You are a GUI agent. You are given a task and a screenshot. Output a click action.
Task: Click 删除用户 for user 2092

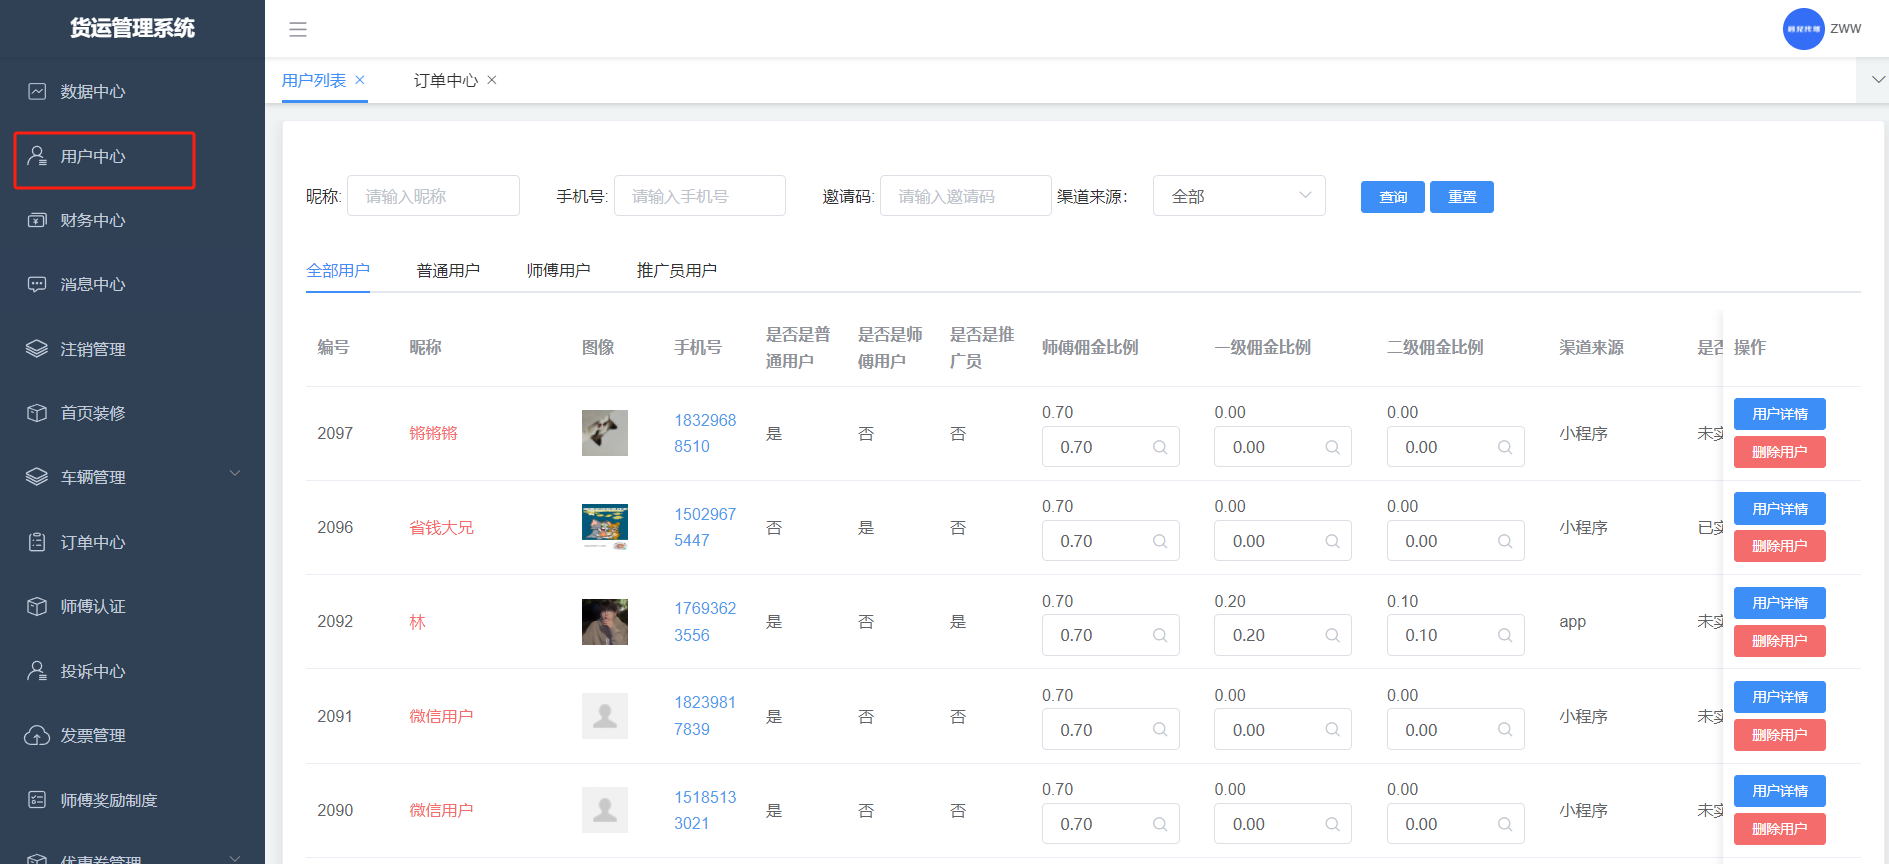(1779, 641)
